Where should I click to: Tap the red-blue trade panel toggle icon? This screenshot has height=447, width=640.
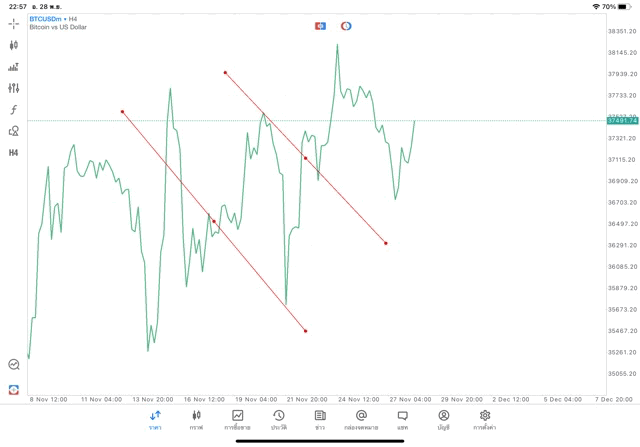coord(320,26)
